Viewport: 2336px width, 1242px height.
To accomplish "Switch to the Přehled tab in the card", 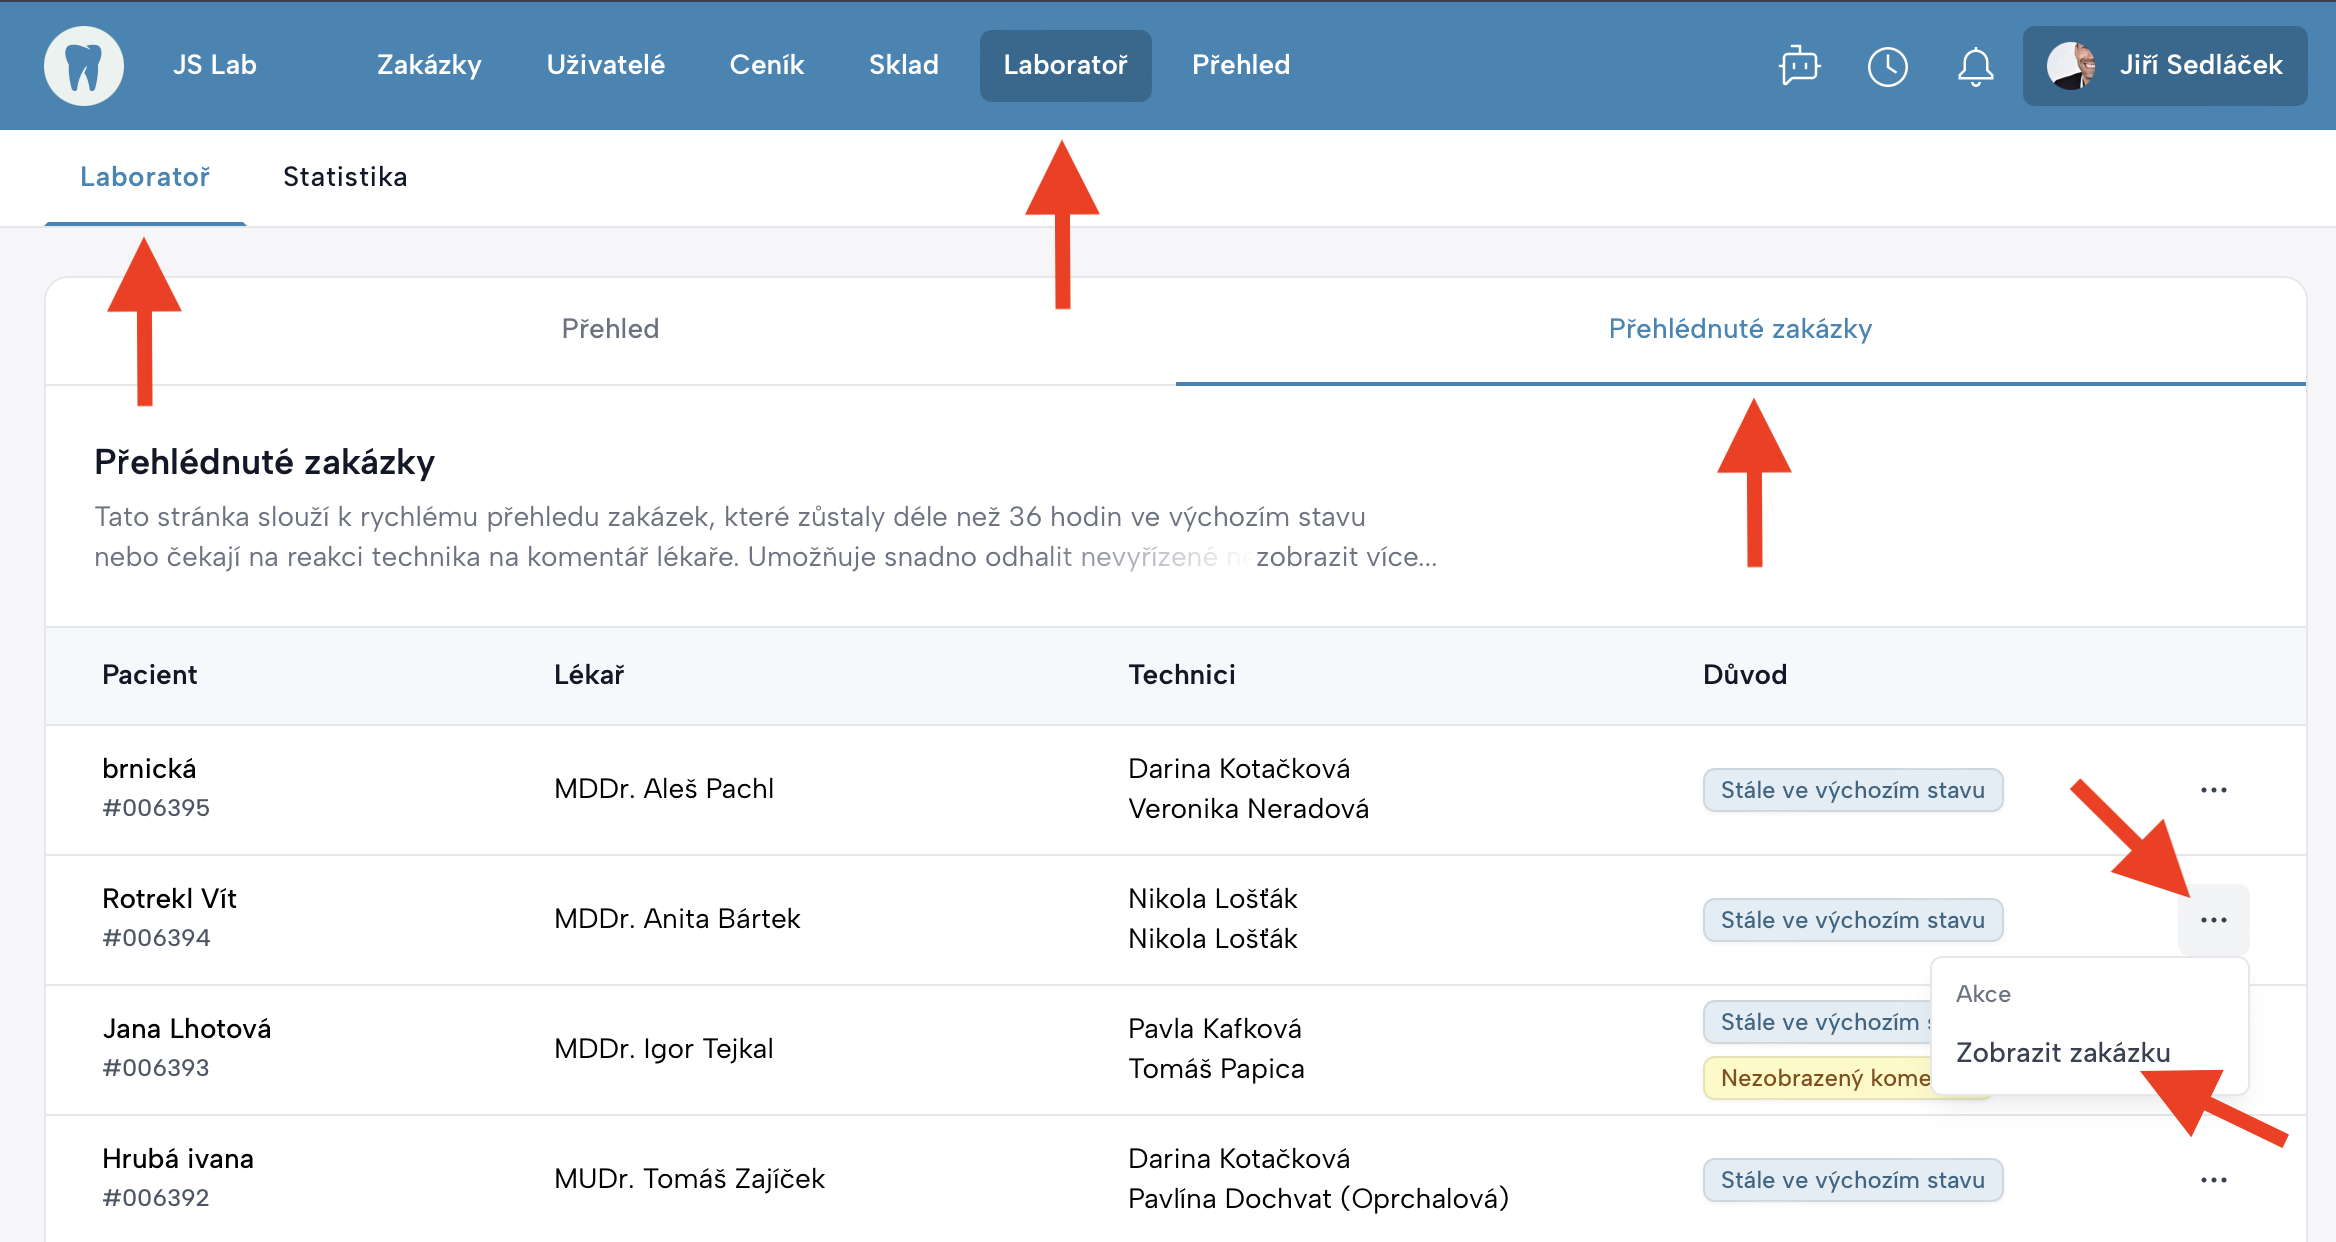I will 610,329.
